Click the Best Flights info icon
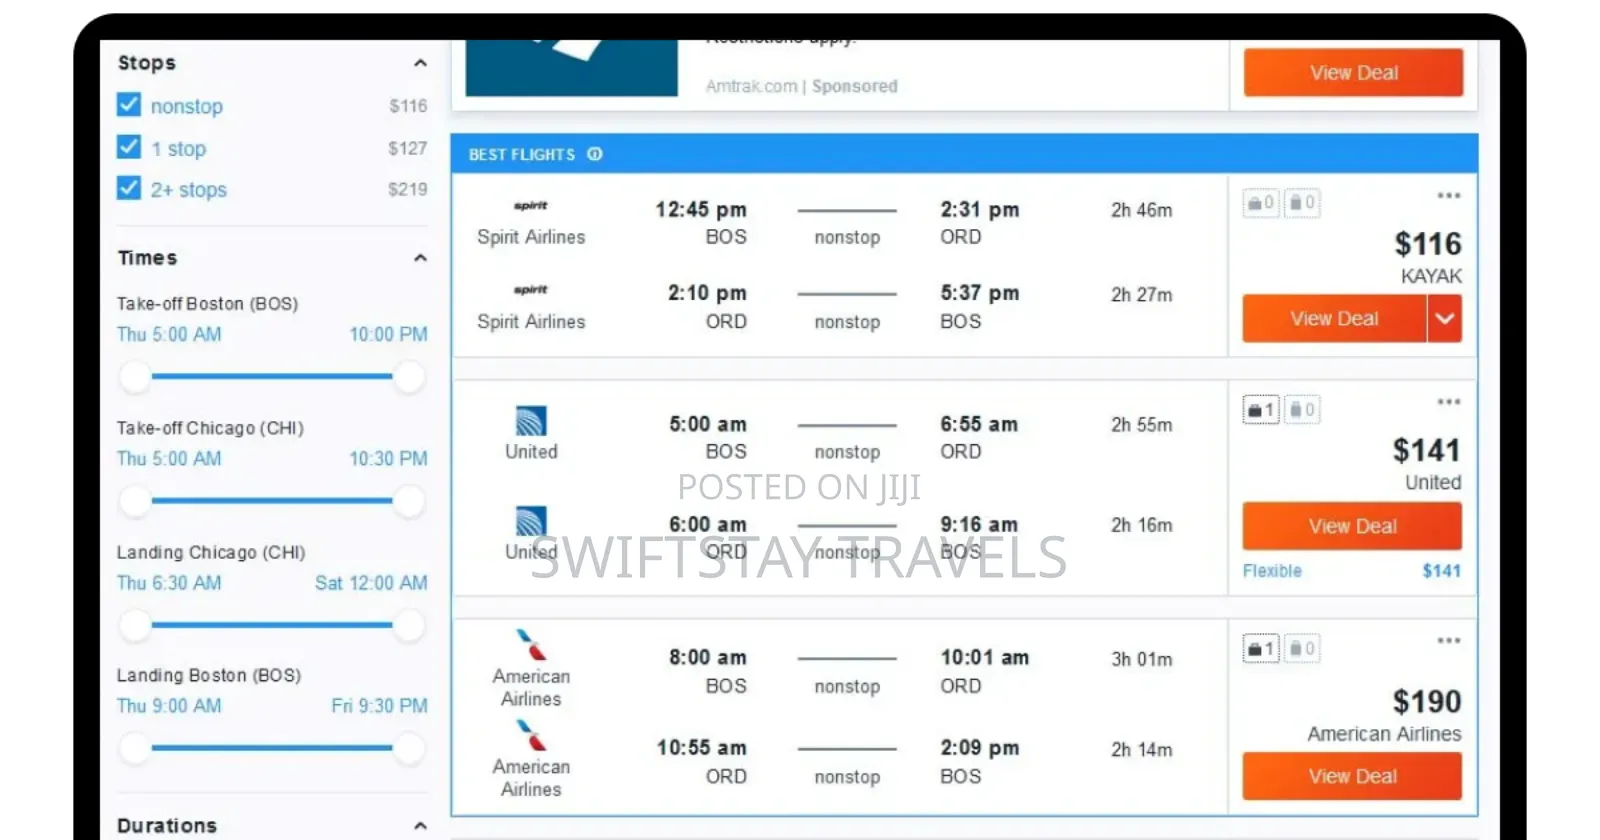 click(595, 154)
